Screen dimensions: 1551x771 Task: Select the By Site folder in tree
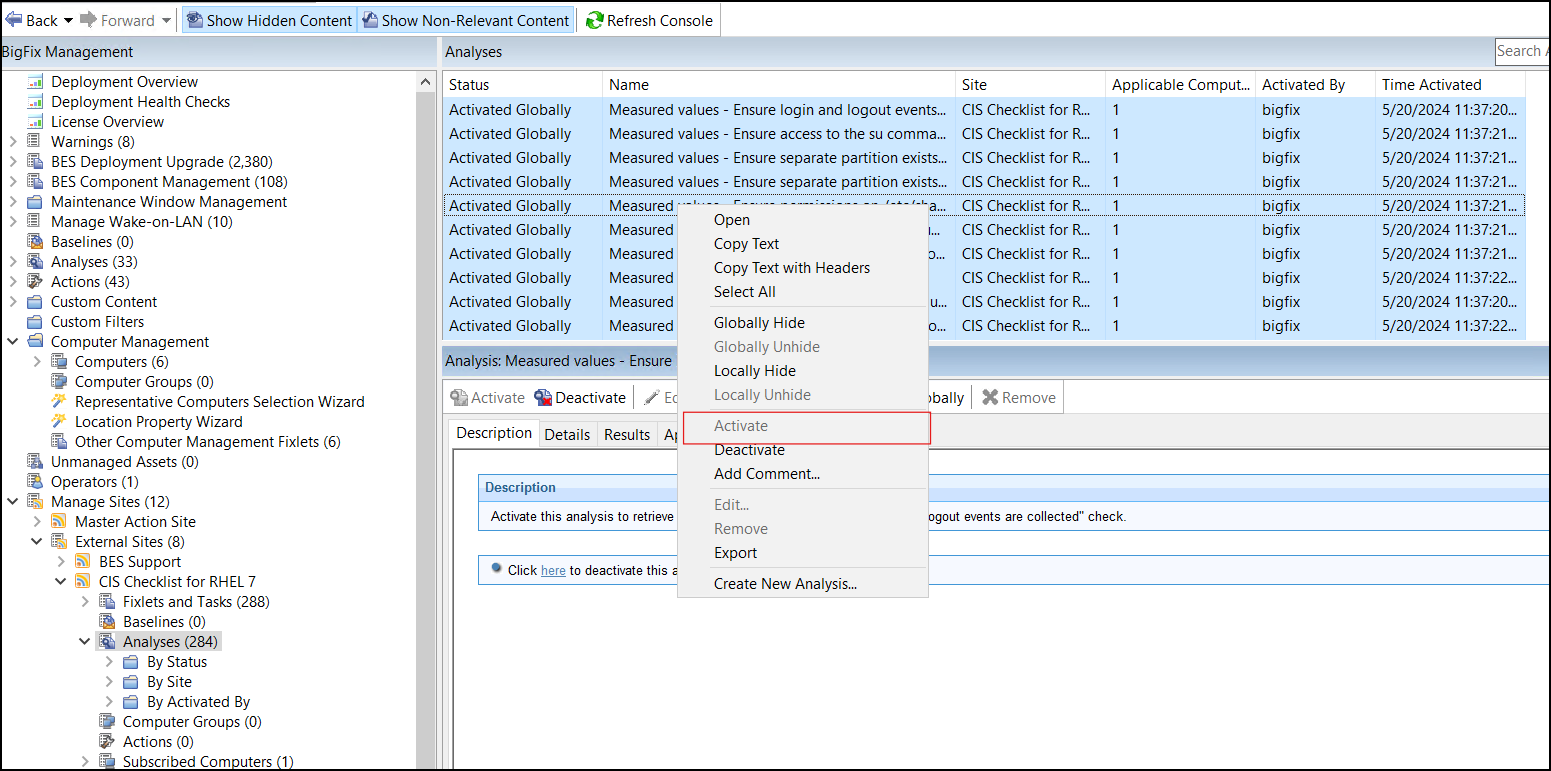point(169,682)
